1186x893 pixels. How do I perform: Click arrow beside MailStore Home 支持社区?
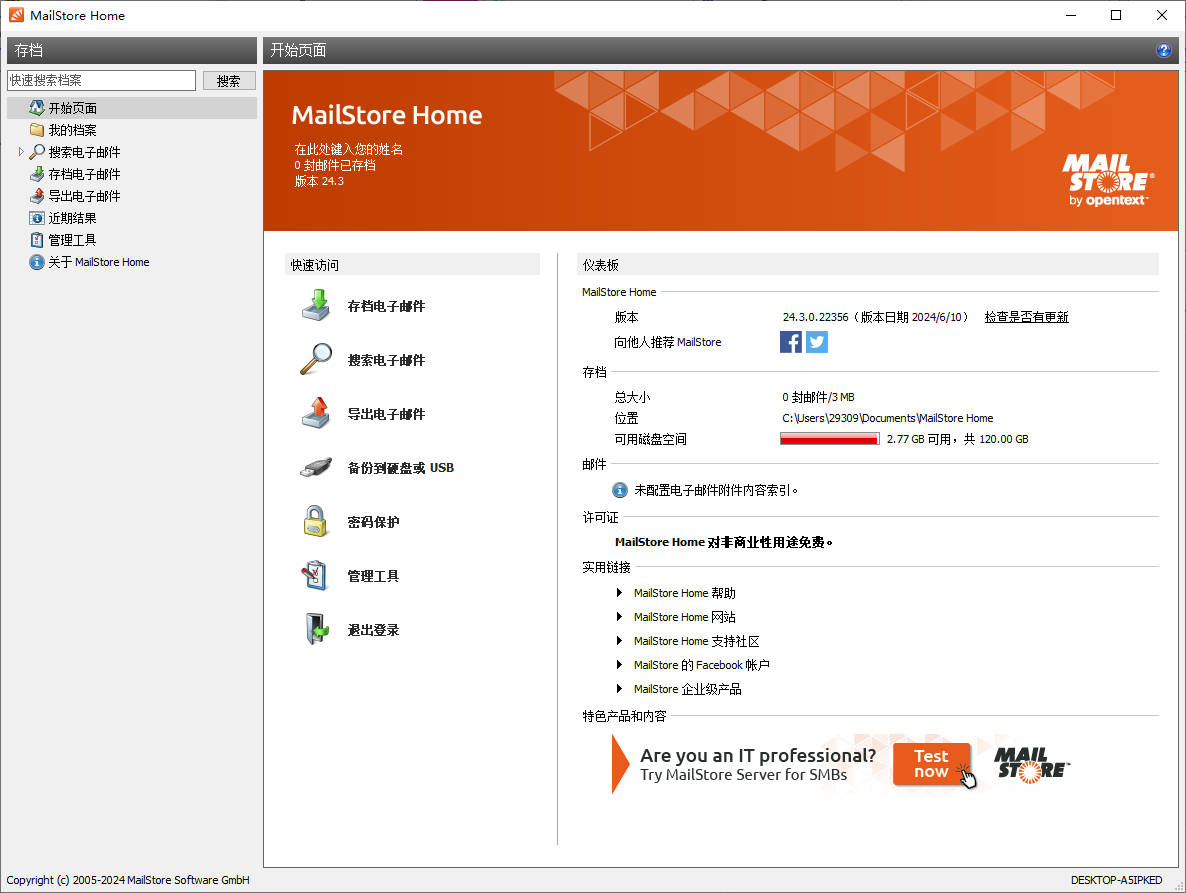pos(619,640)
